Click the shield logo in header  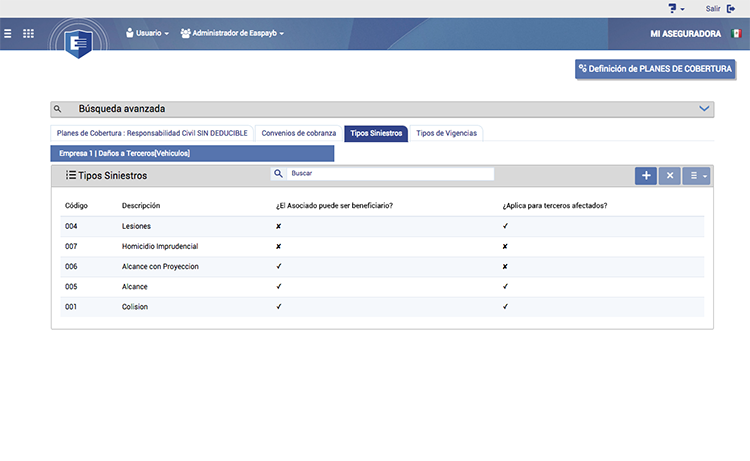77,41
